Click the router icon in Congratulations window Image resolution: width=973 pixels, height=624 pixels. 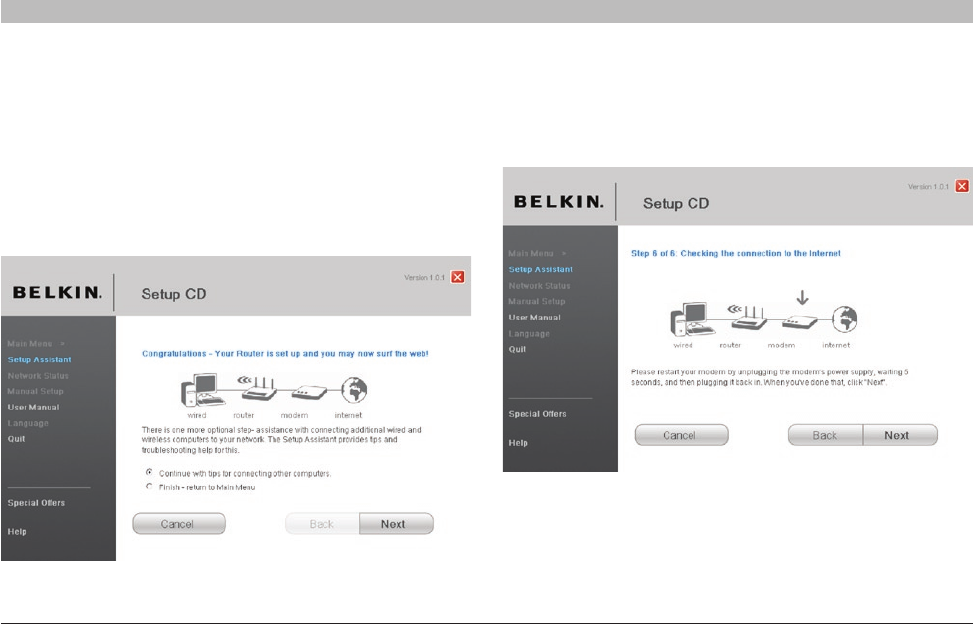point(258,388)
